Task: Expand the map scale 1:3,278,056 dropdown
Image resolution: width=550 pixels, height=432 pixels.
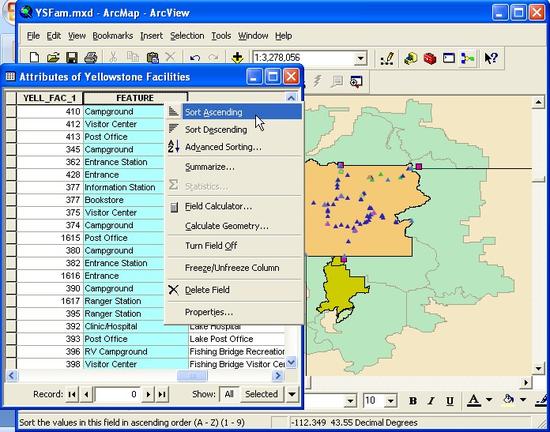Action: point(361,58)
